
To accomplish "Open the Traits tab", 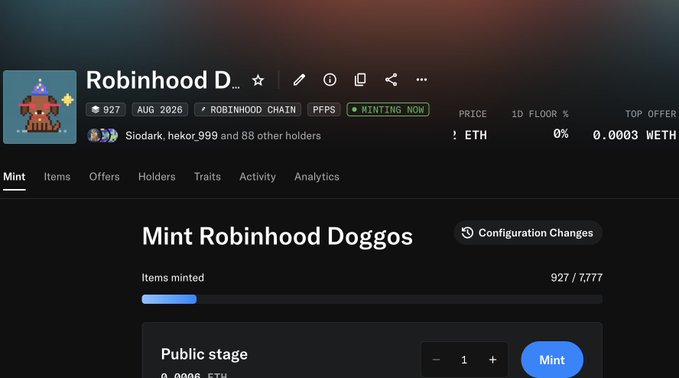I will (x=207, y=177).
